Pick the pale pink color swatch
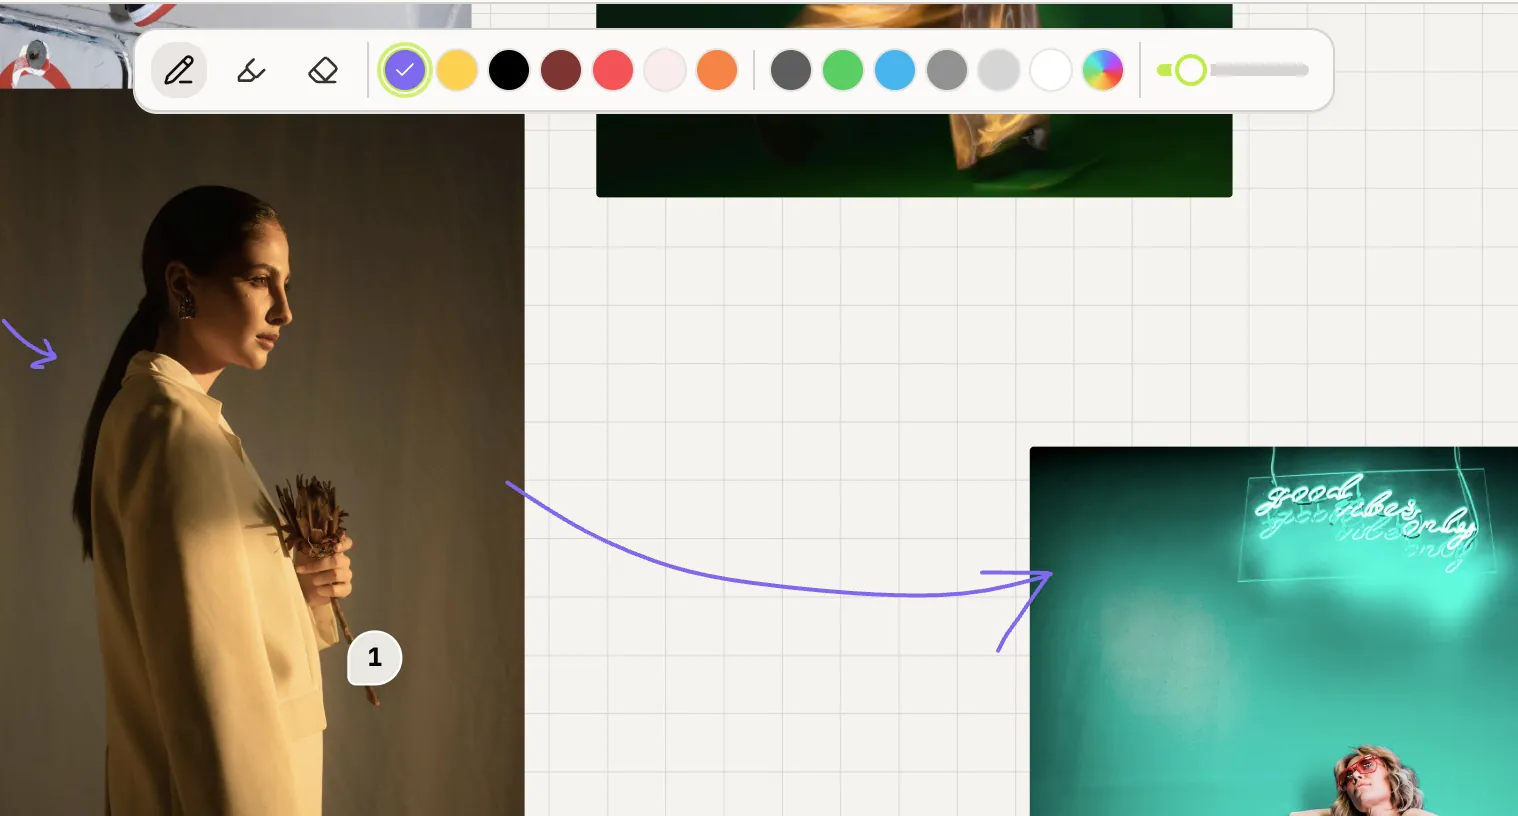This screenshot has width=1518, height=816. click(665, 70)
